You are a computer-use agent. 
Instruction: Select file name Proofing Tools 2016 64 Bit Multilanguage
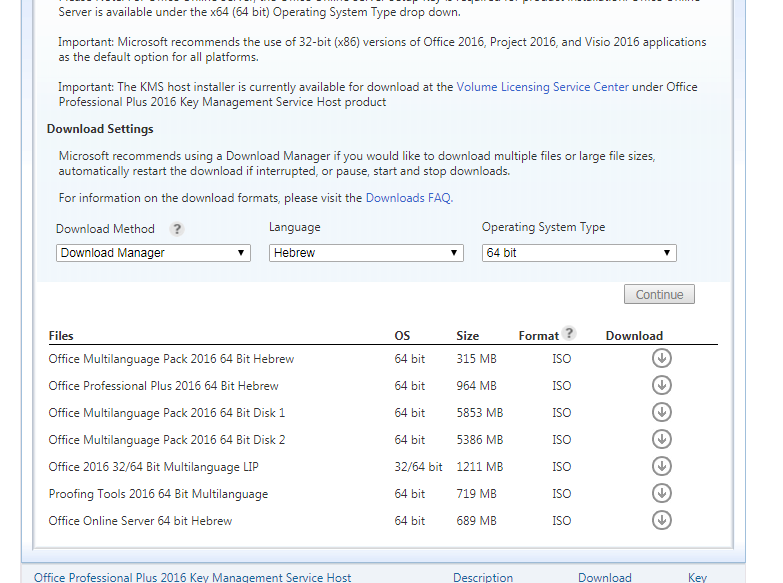tap(158, 494)
